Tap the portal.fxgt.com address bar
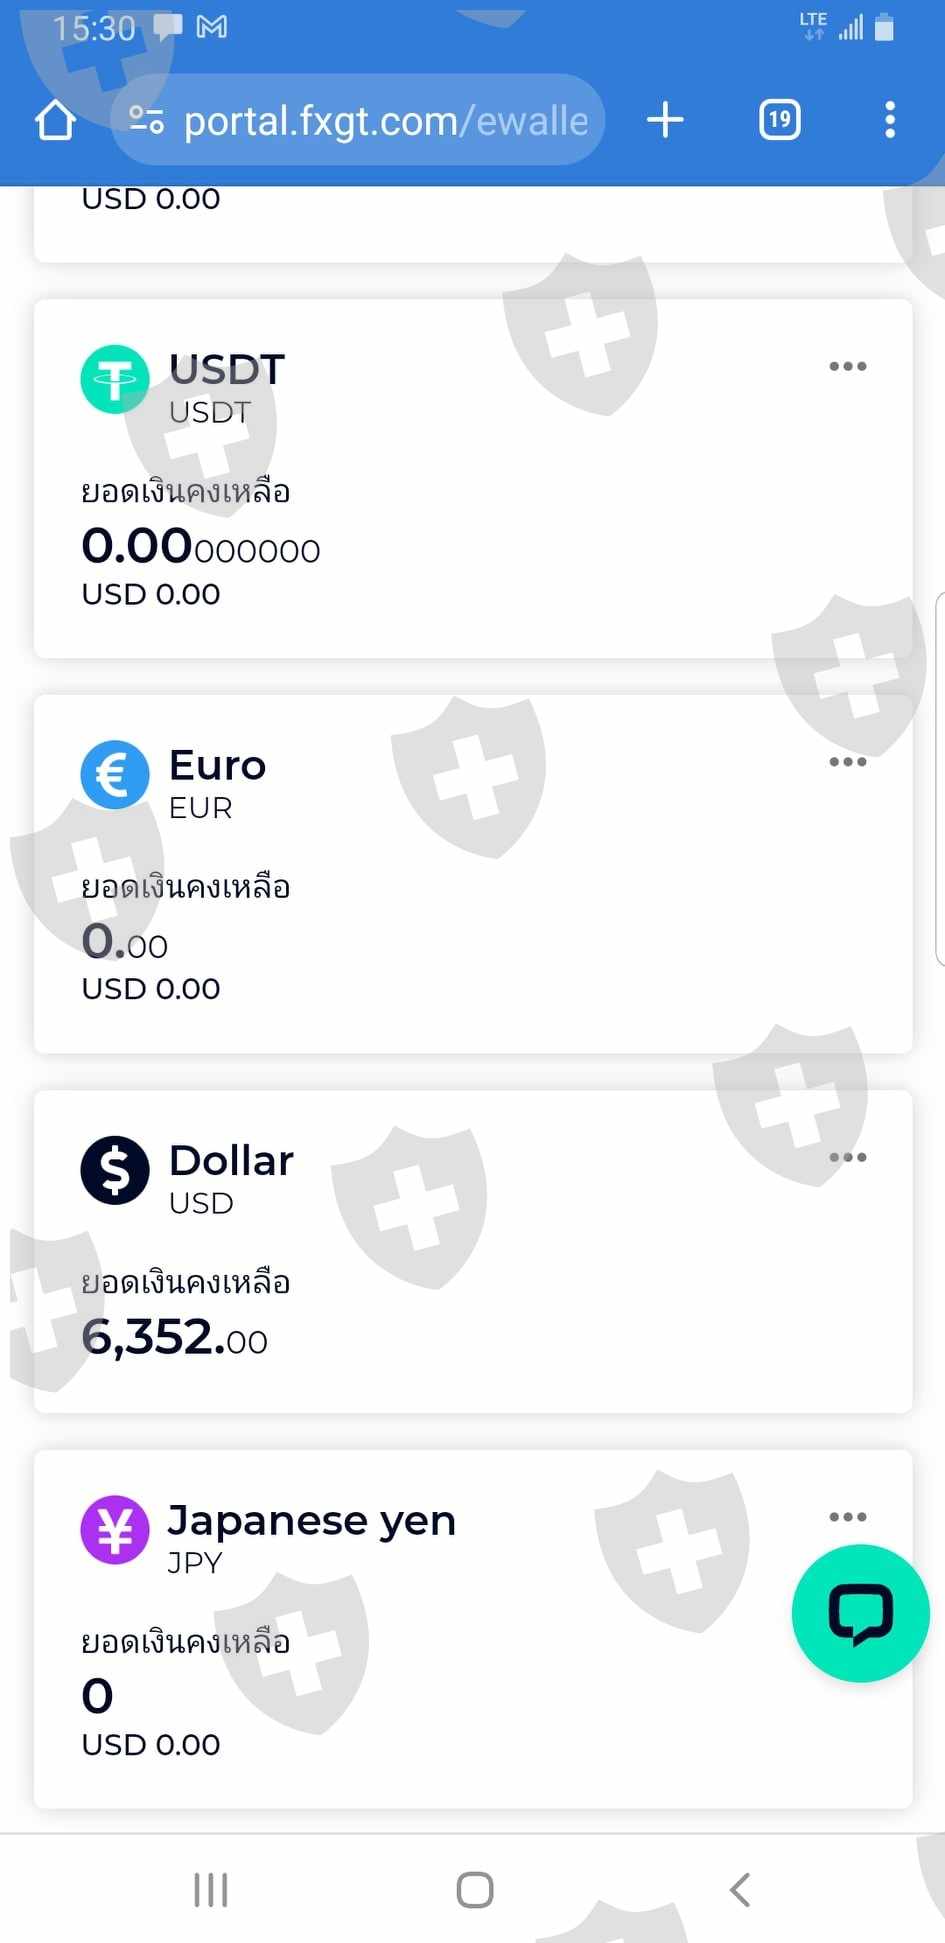The height and width of the screenshot is (1943, 945). pos(385,121)
